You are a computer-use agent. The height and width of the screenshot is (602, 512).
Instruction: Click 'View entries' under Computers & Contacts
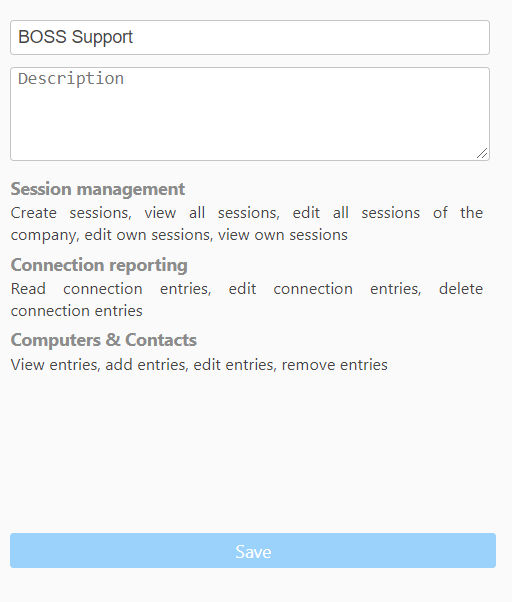tap(55, 365)
